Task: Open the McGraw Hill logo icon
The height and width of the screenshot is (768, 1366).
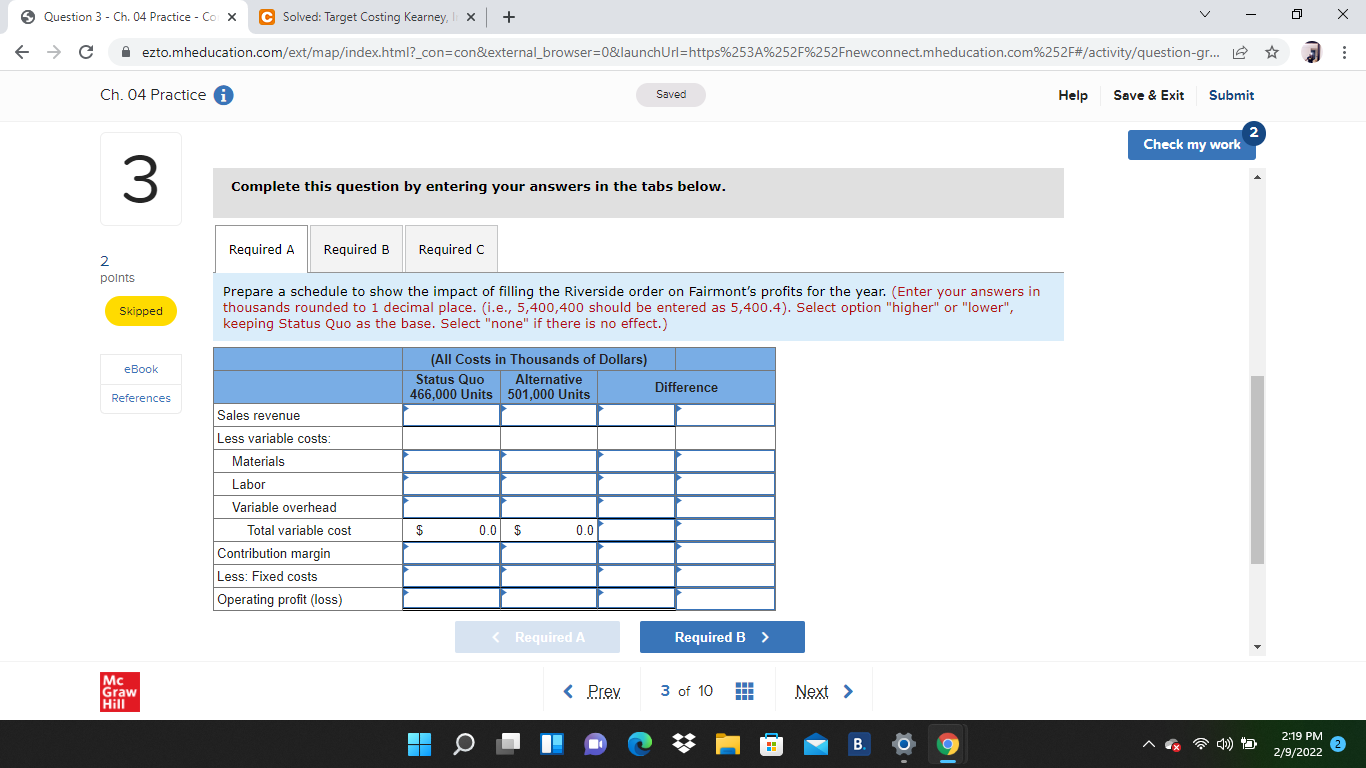Action: pos(118,690)
